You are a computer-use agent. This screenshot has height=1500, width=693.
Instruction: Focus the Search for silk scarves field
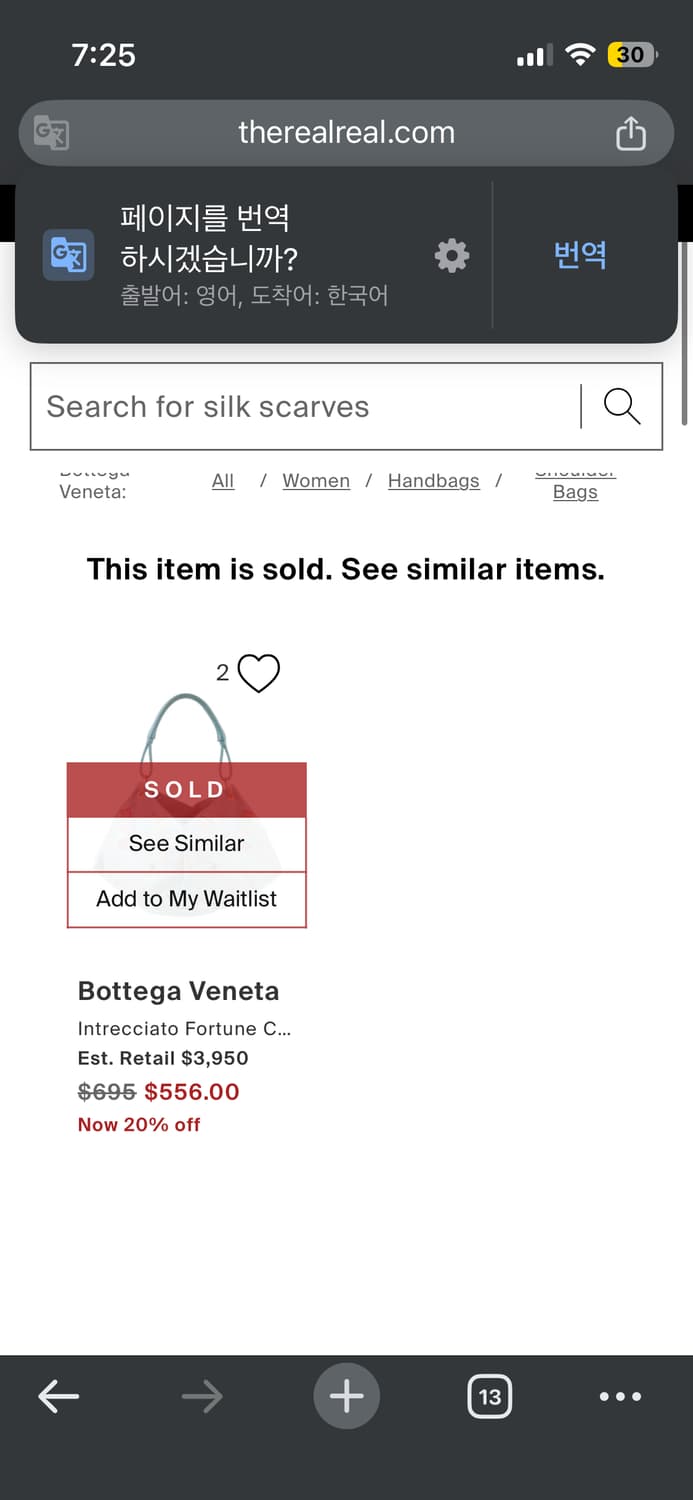pyautogui.click(x=300, y=407)
